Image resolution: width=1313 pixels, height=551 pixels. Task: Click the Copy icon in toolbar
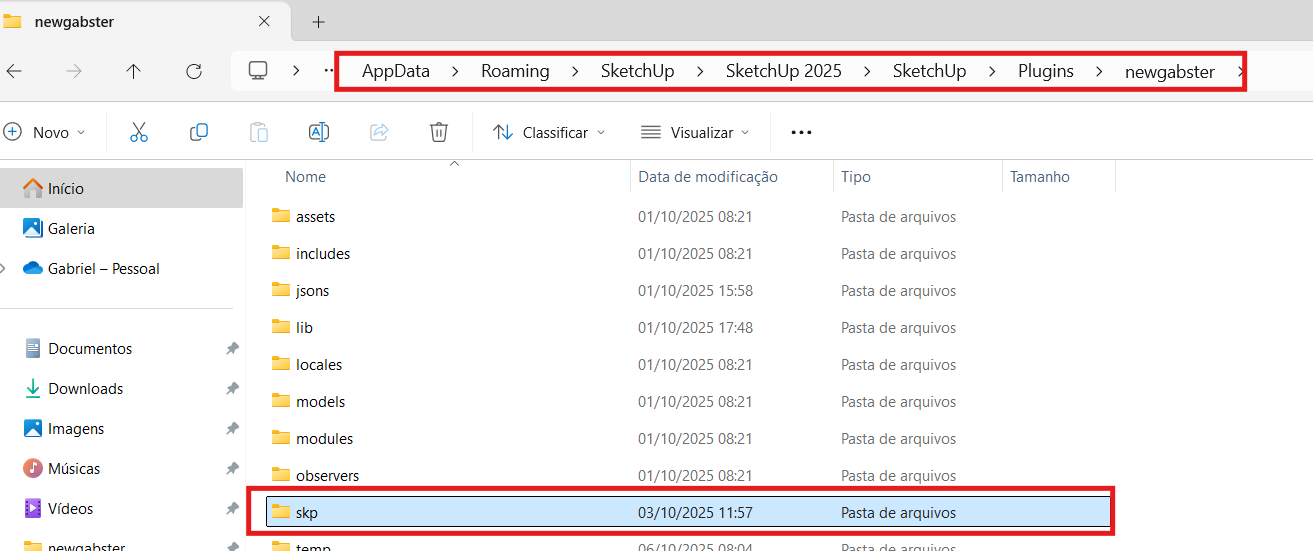pos(199,132)
